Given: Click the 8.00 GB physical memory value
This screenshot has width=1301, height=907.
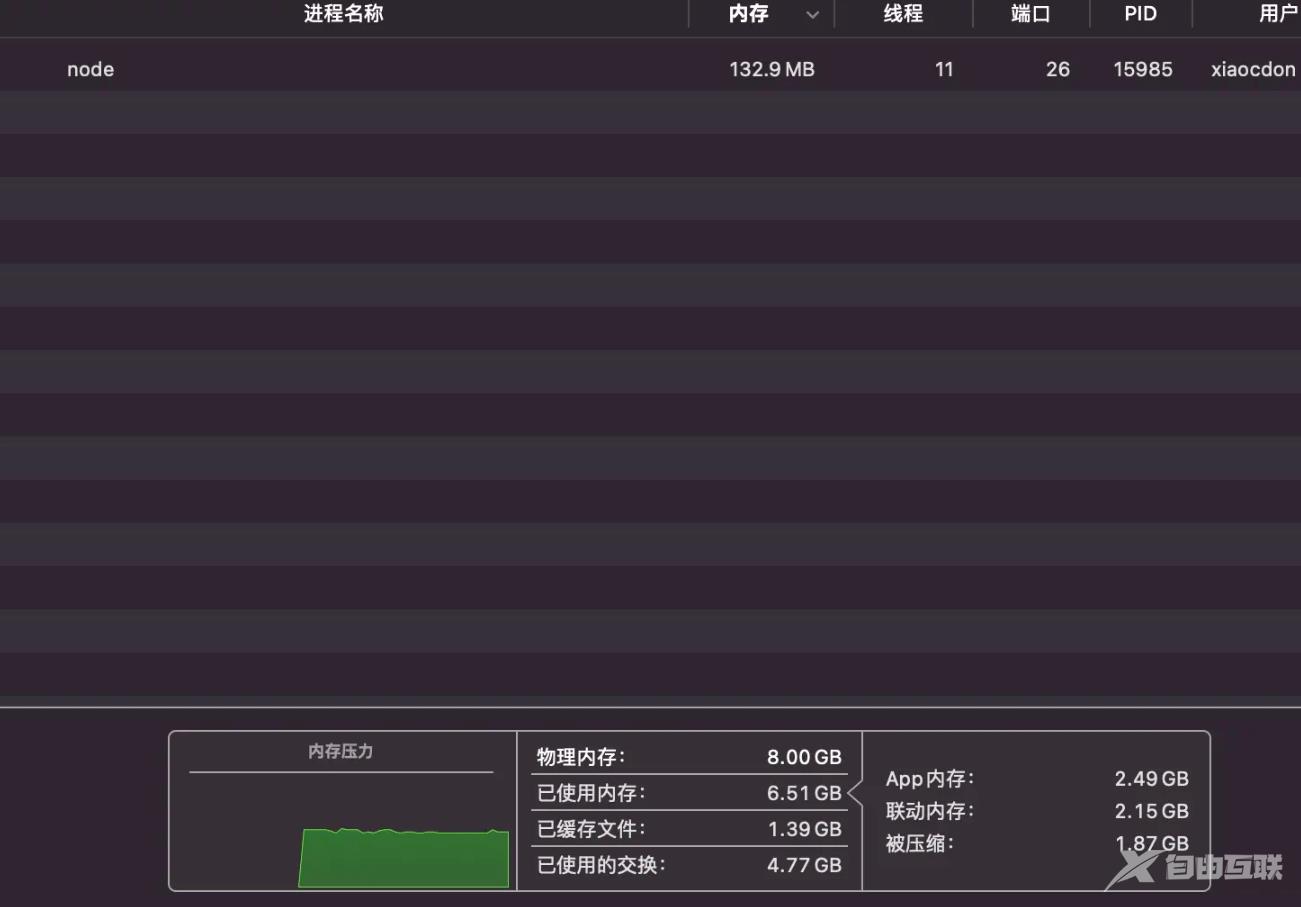Looking at the screenshot, I should tap(804, 757).
